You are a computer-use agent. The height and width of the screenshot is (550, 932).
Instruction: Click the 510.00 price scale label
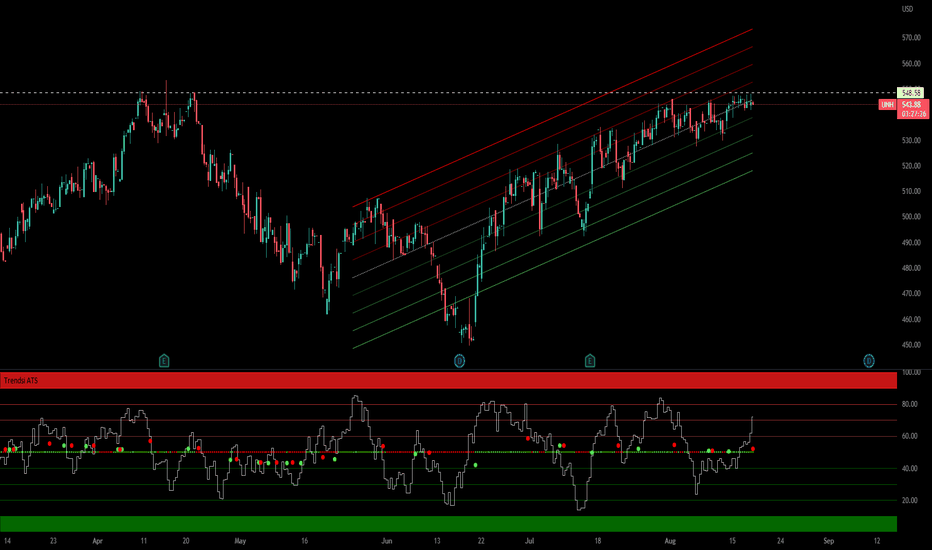pos(911,191)
